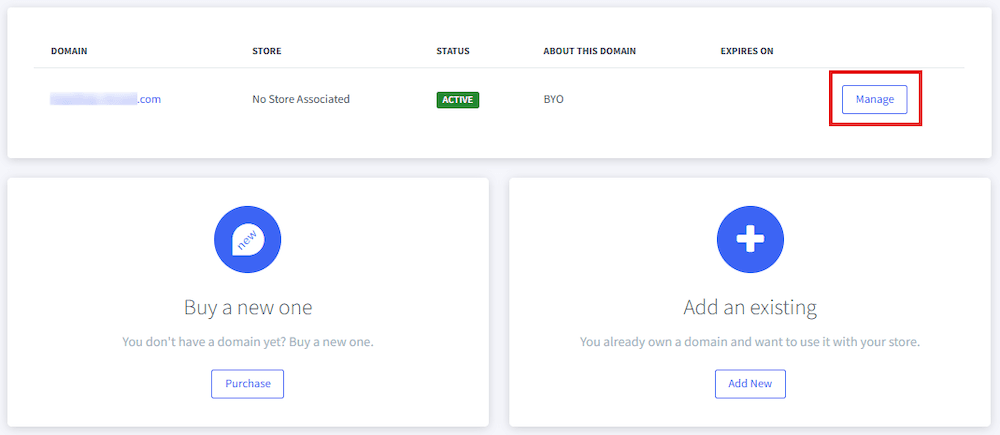Image resolution: width=1000 pixels, height=435 pixels.
Task: Click the 'You don't have a domain yet' description
Action: point(248,343)
